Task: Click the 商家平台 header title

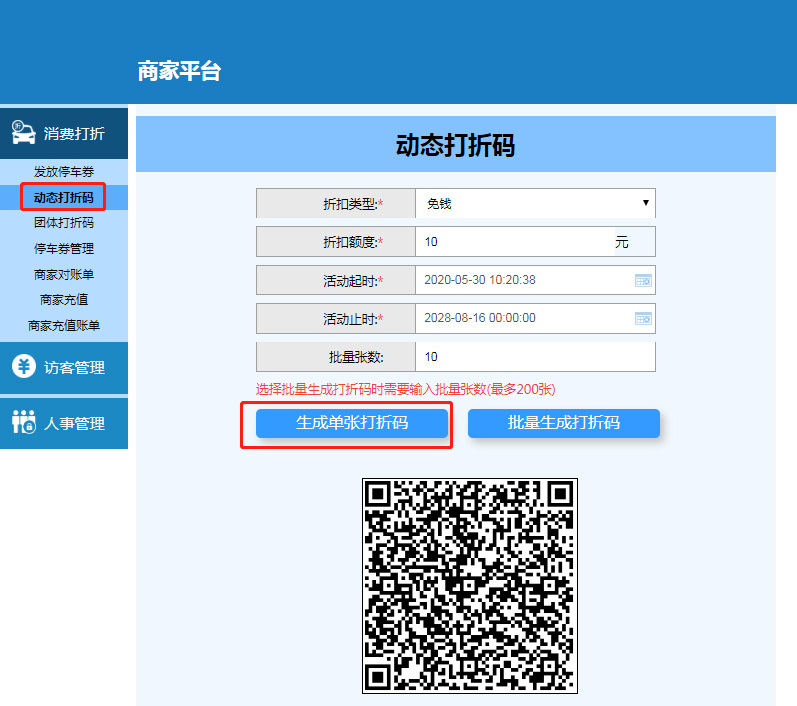Action: pos(179,71)
